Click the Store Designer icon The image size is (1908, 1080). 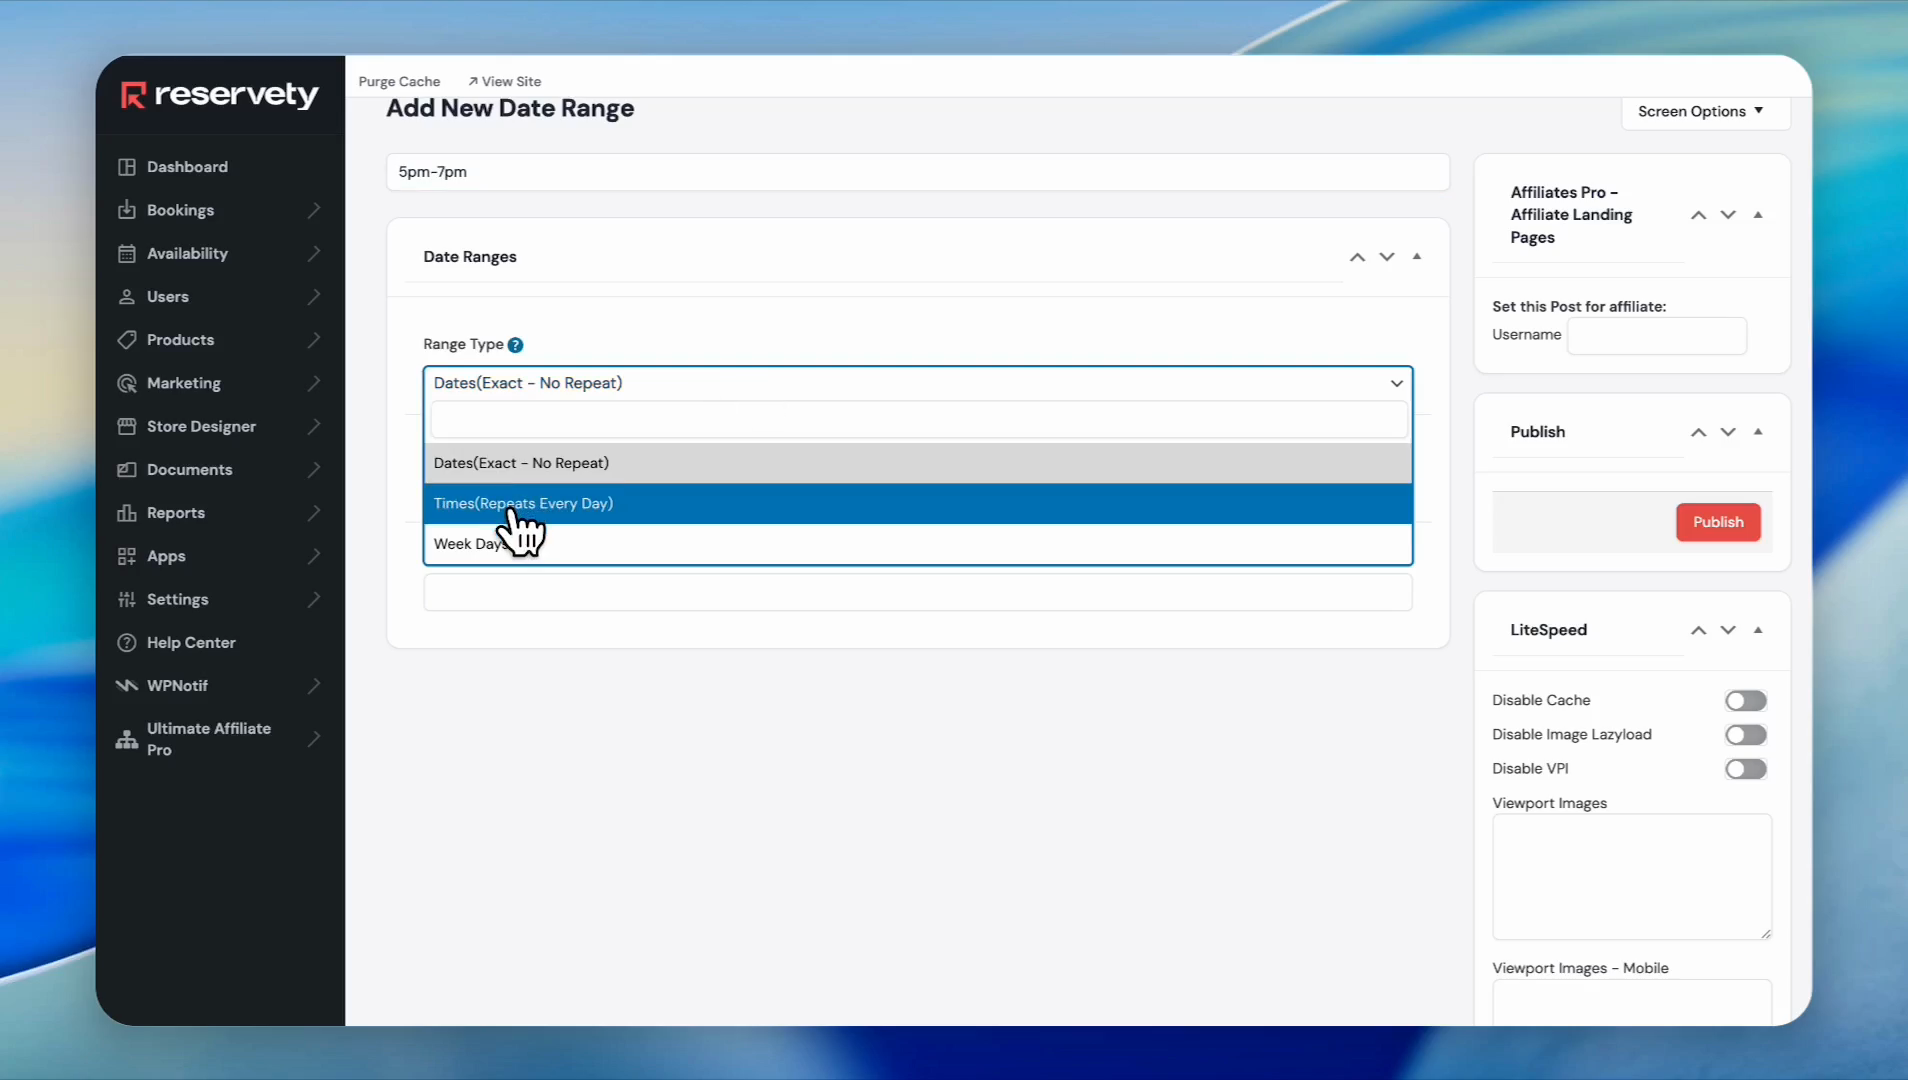click(127, 427)
